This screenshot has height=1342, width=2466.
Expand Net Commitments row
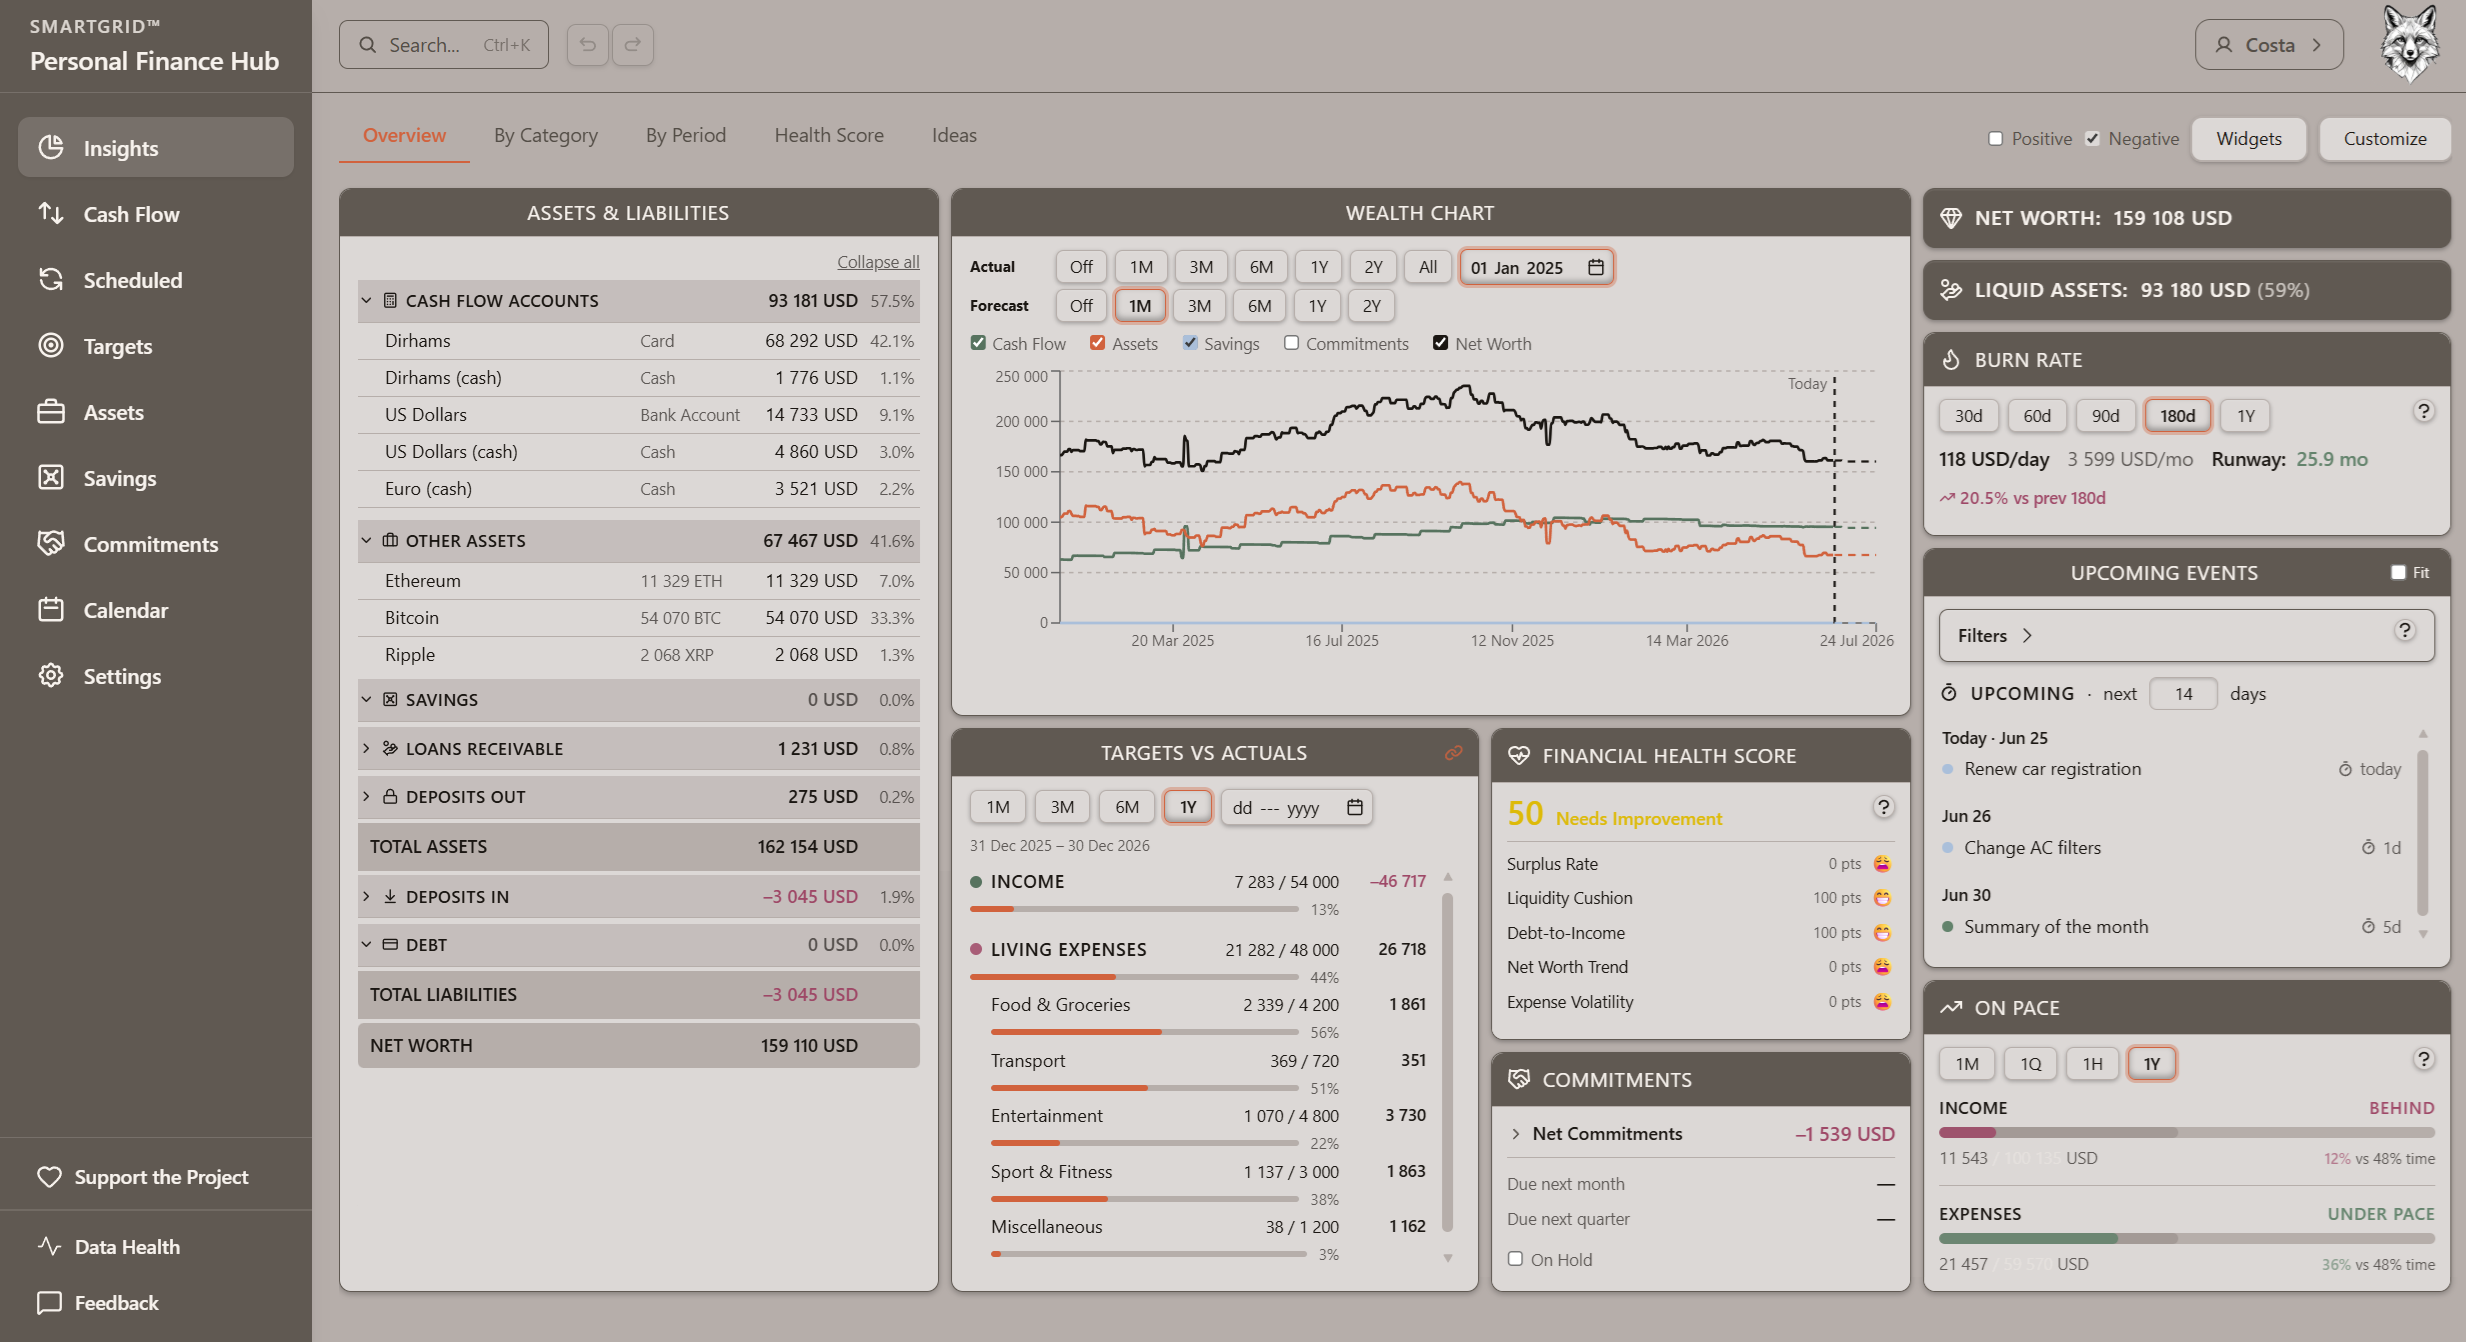coord(1516,1134)
